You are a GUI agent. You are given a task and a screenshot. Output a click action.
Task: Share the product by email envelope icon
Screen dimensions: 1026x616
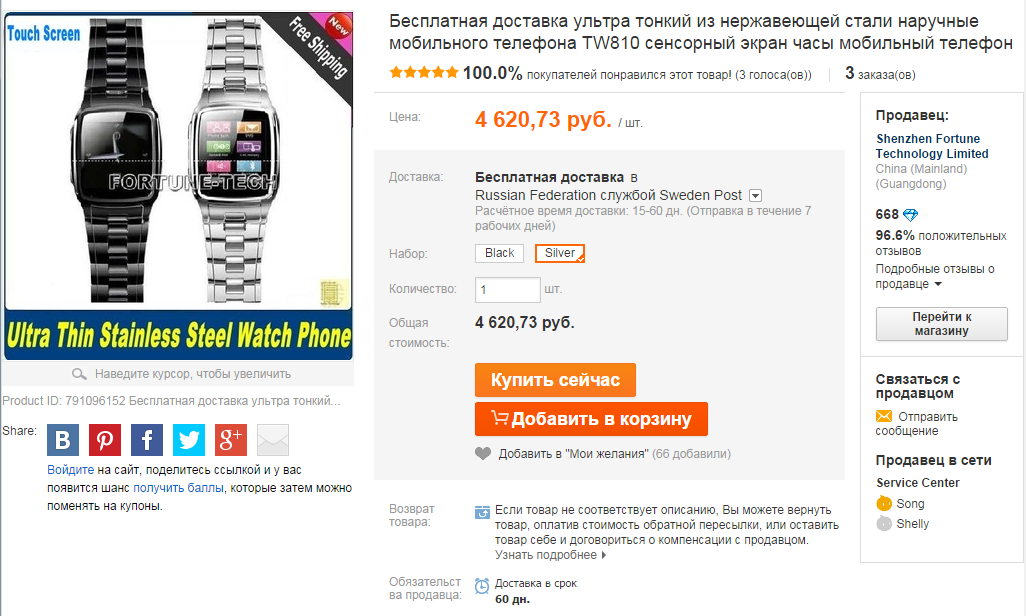point(273,439)
